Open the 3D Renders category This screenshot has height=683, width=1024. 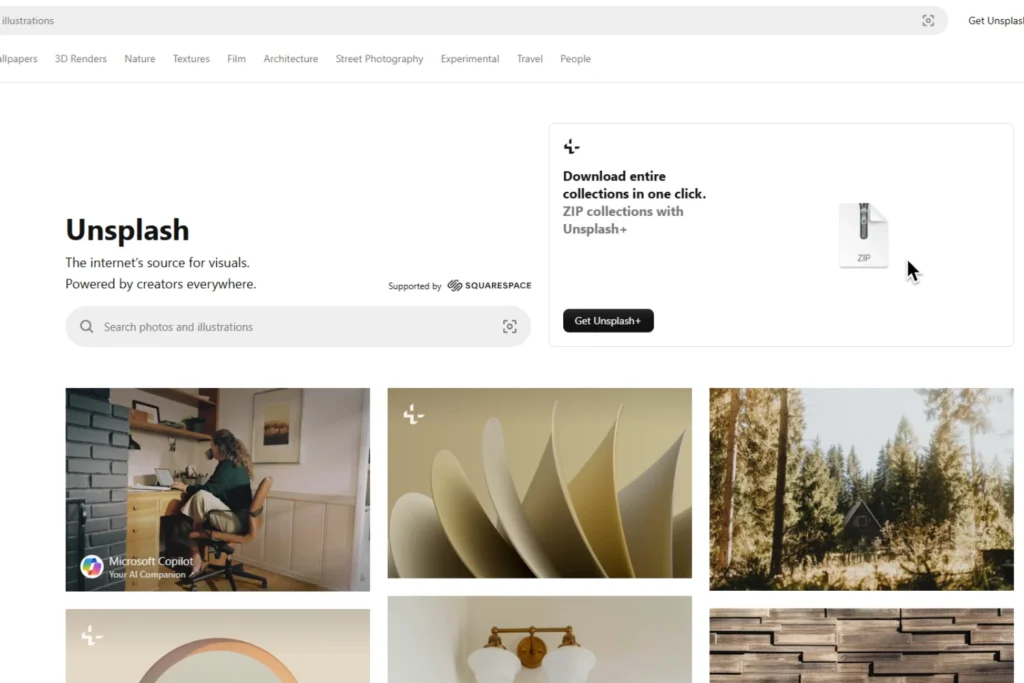point(80,59)
